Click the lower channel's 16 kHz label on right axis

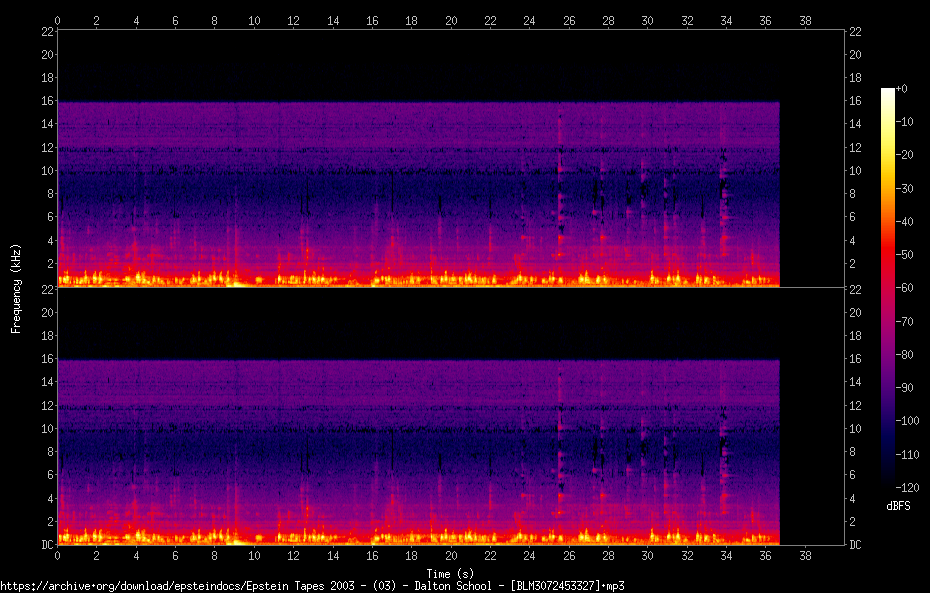[856, 359]
